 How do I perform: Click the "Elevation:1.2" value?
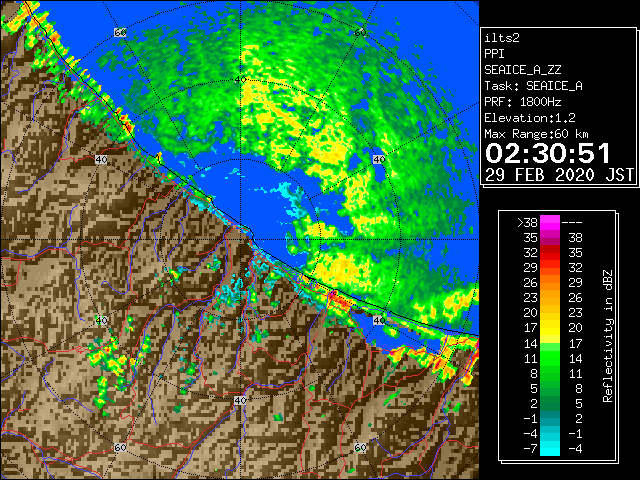[x=530, y=118]
